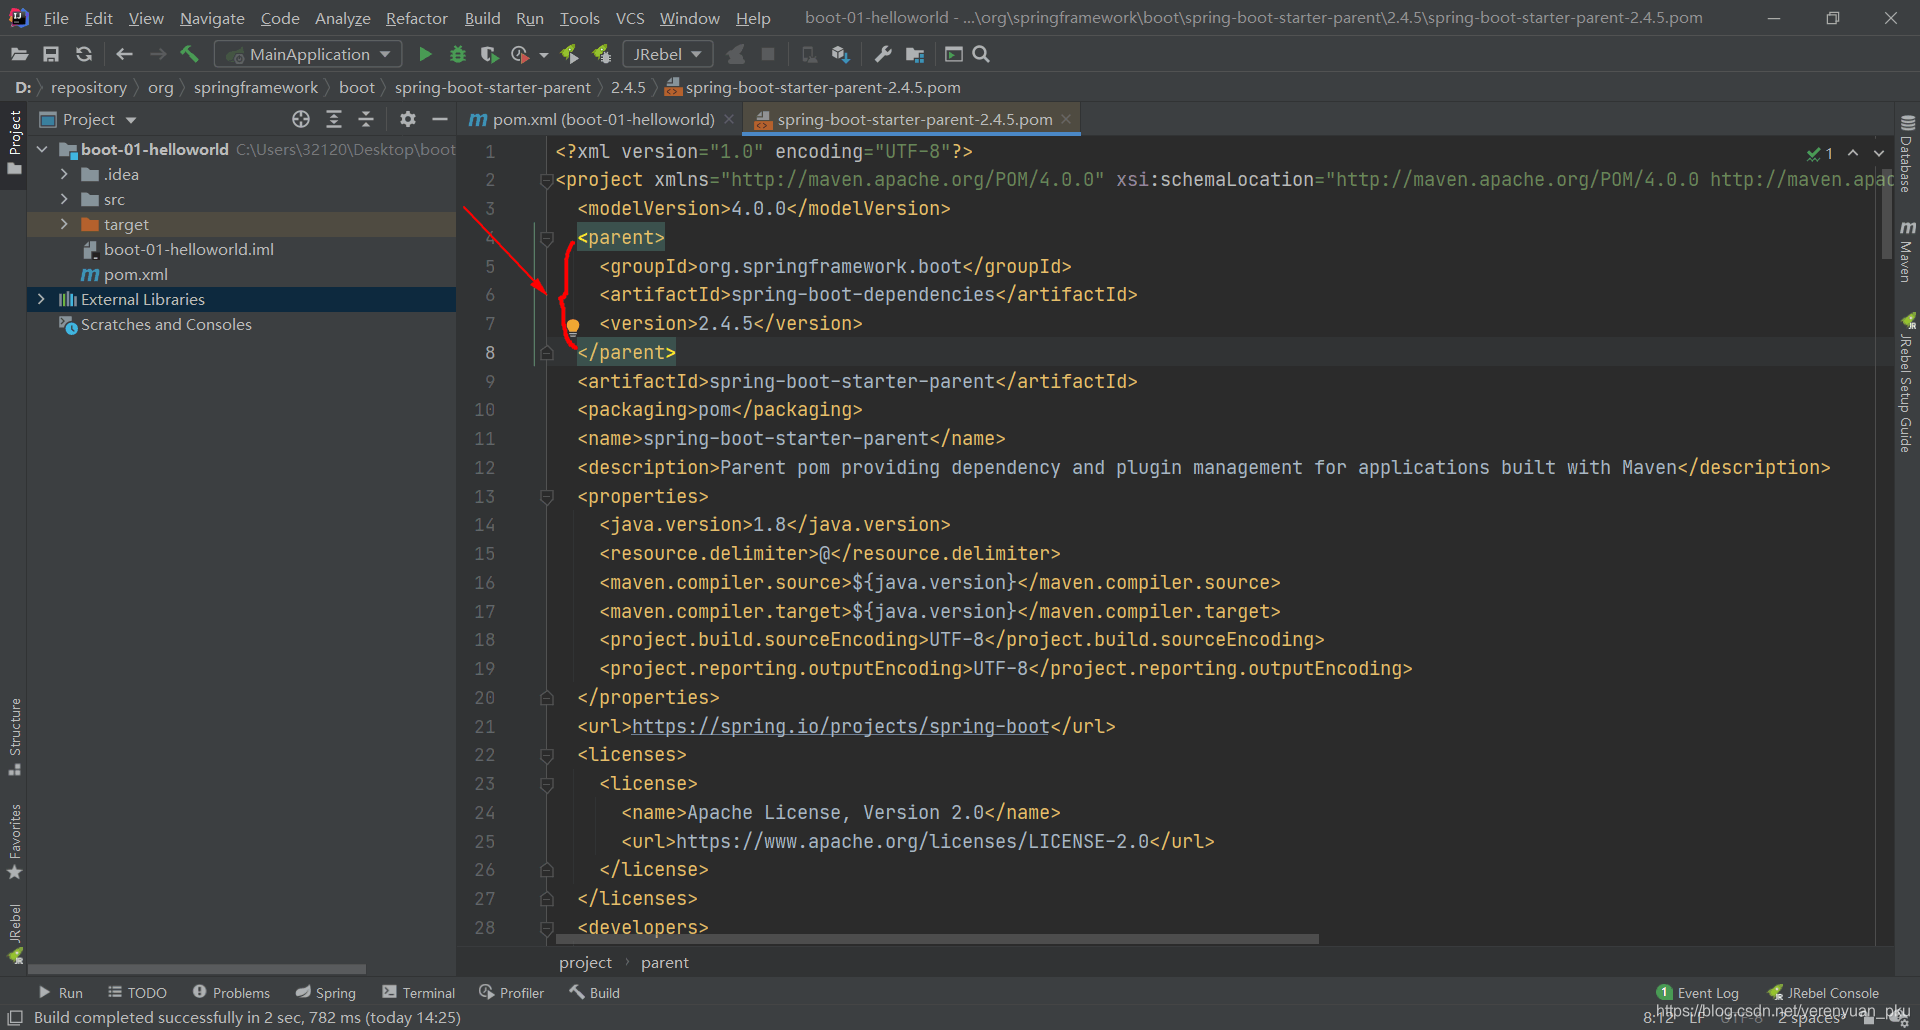1920x1030 pixels.
Task: Collapse all in Project panel
Action: pyautogui.click(x=366, y=120)
